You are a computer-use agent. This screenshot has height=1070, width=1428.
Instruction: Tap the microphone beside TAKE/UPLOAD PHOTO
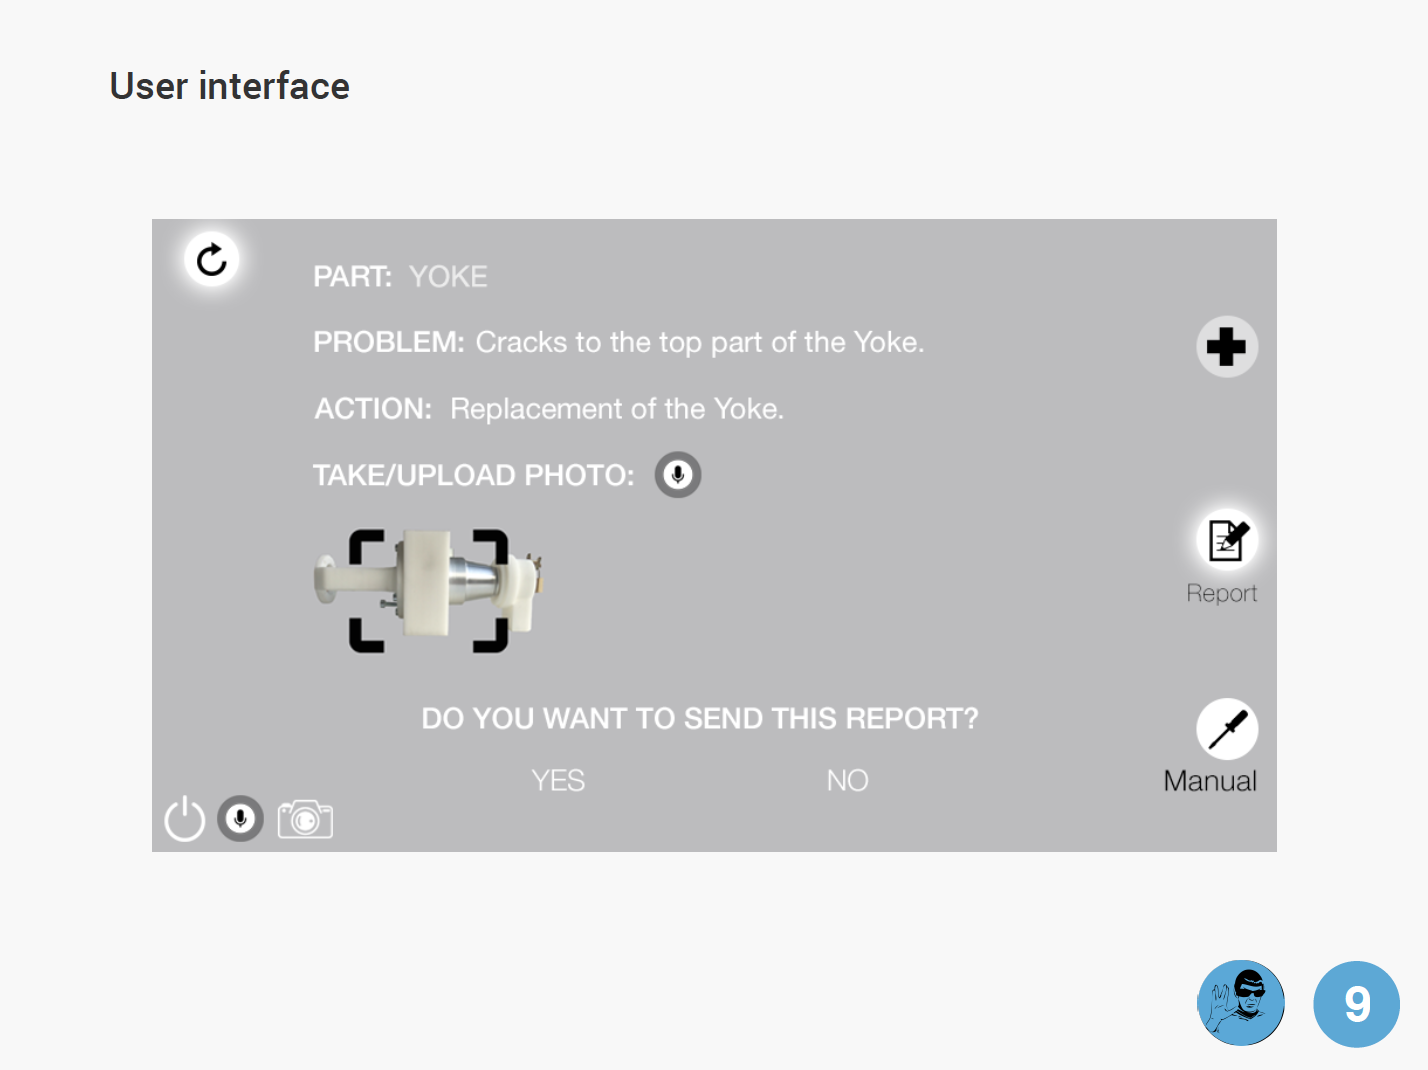pos(678,475)
